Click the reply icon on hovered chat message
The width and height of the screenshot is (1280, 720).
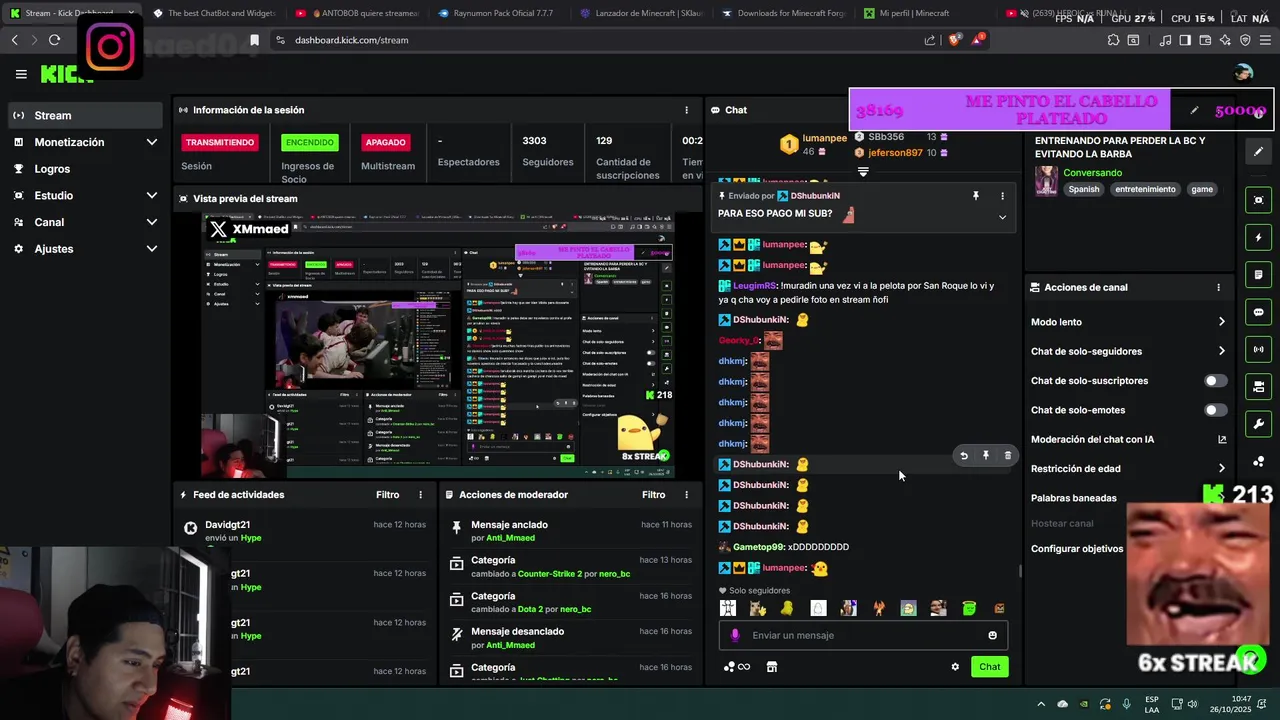point(964,456)
